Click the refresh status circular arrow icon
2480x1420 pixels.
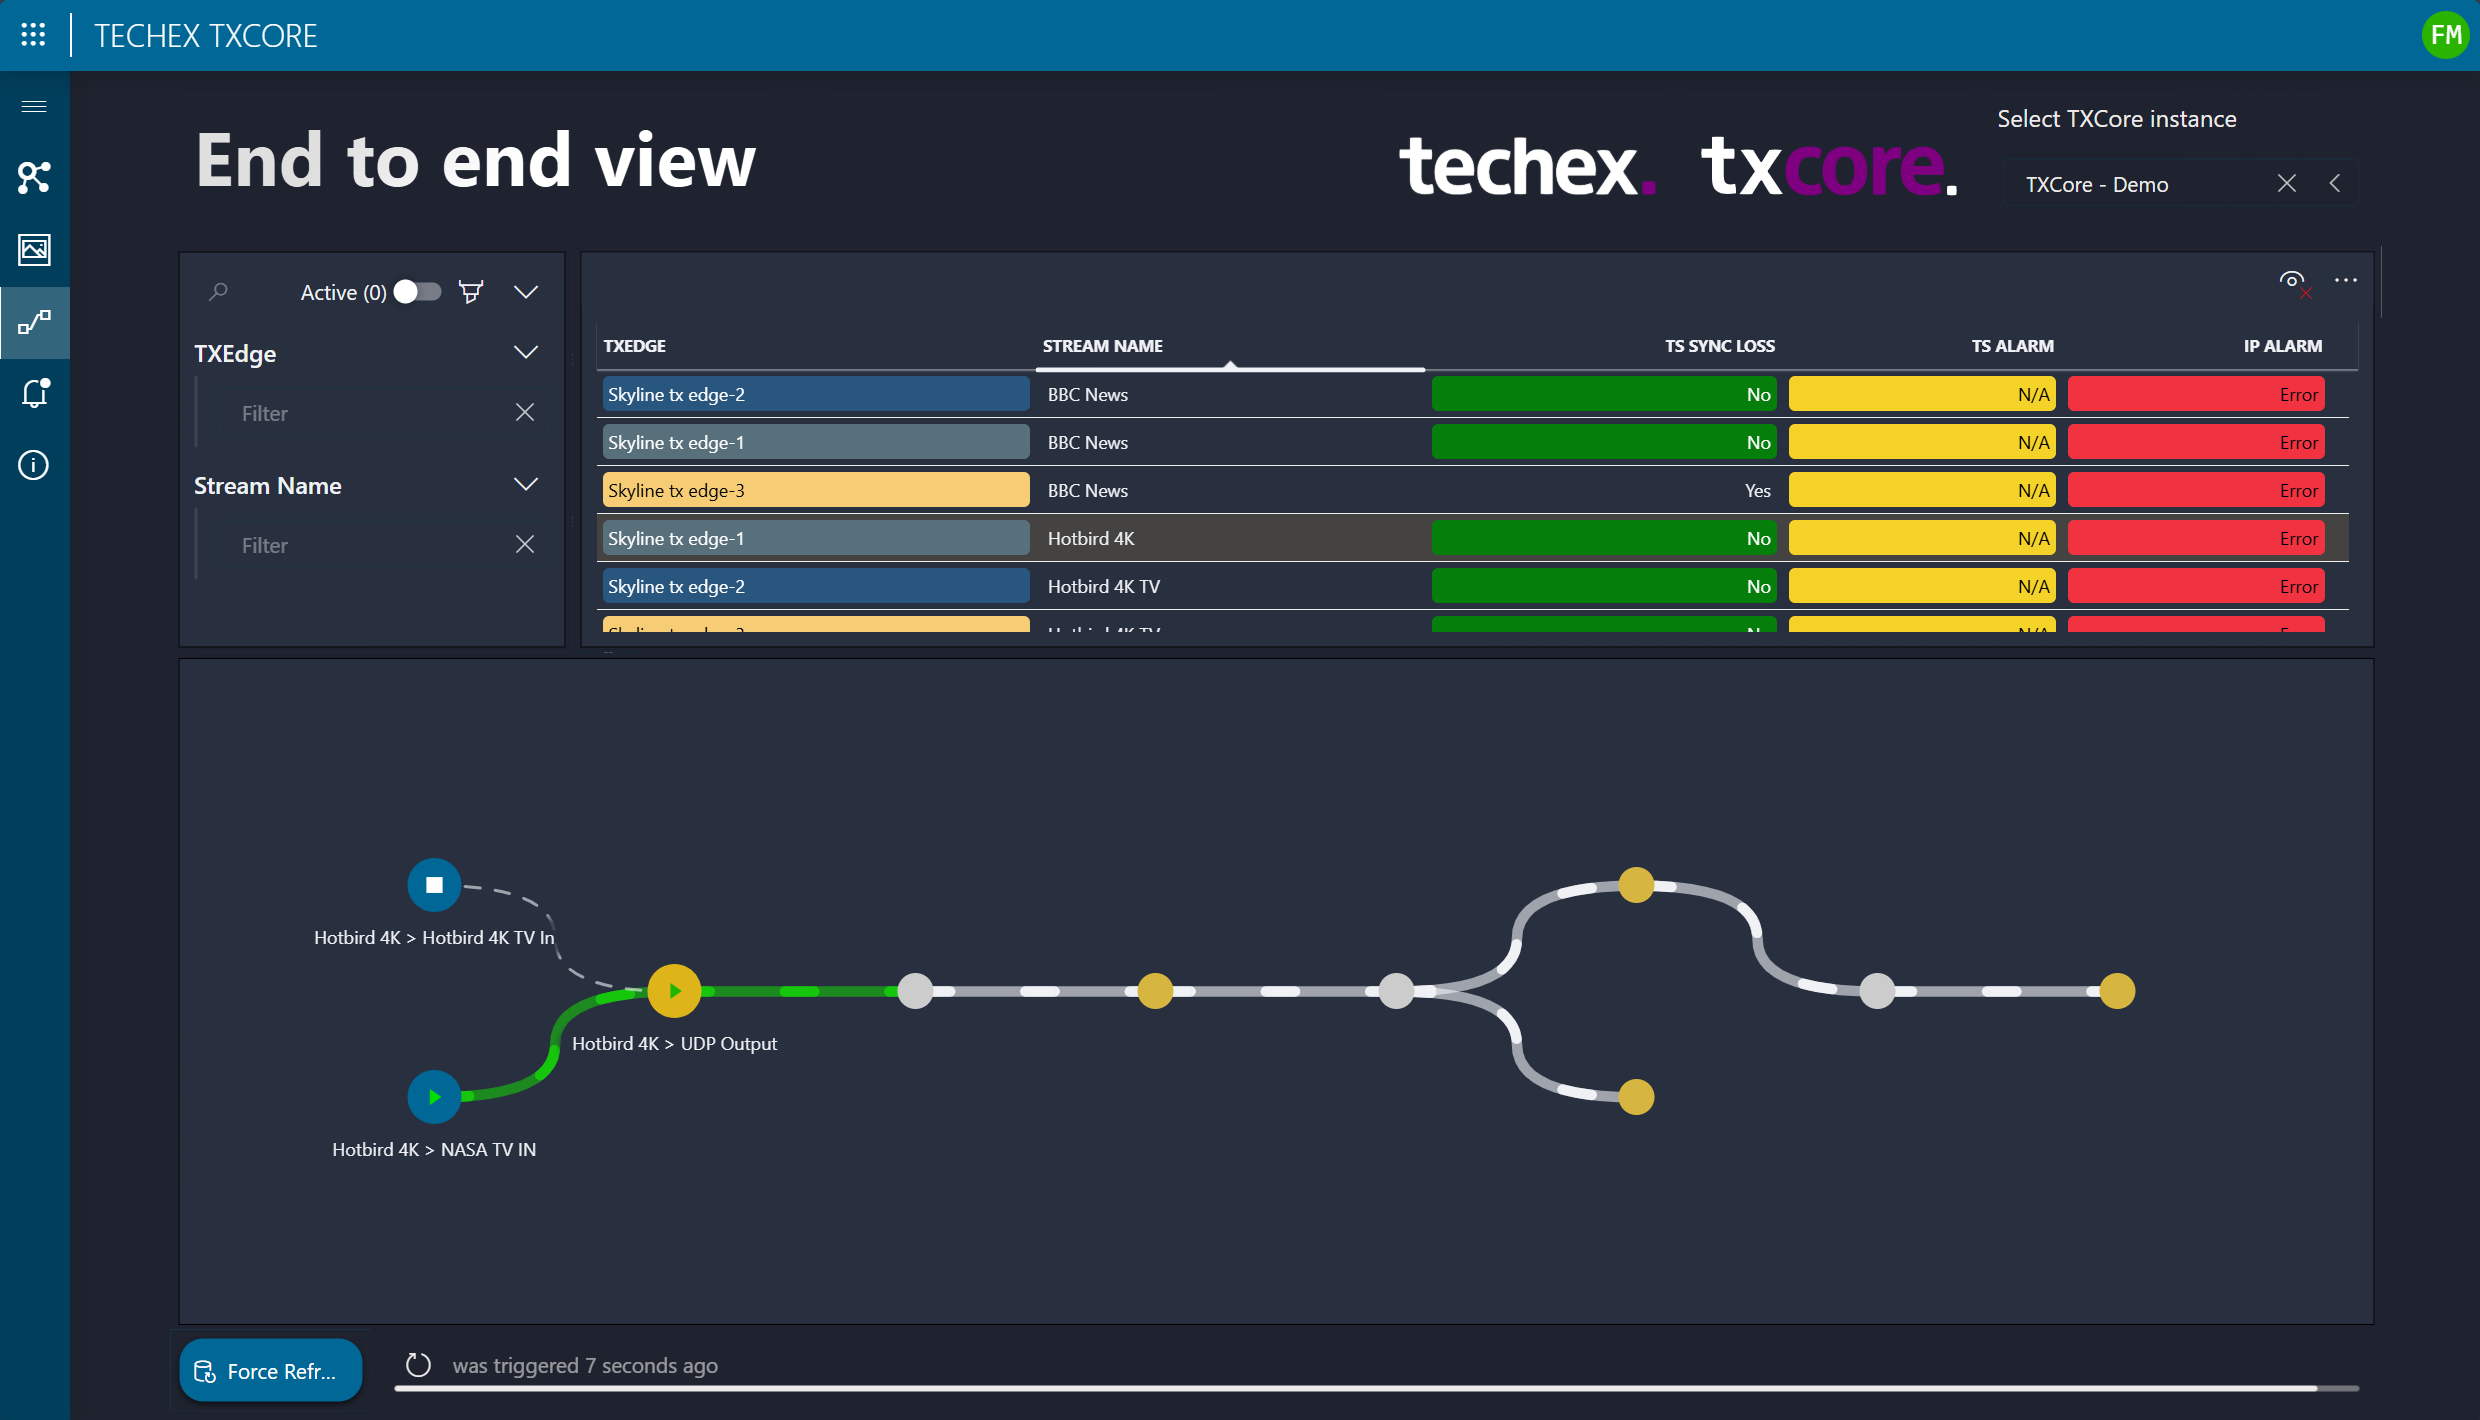coord(418,1365)
